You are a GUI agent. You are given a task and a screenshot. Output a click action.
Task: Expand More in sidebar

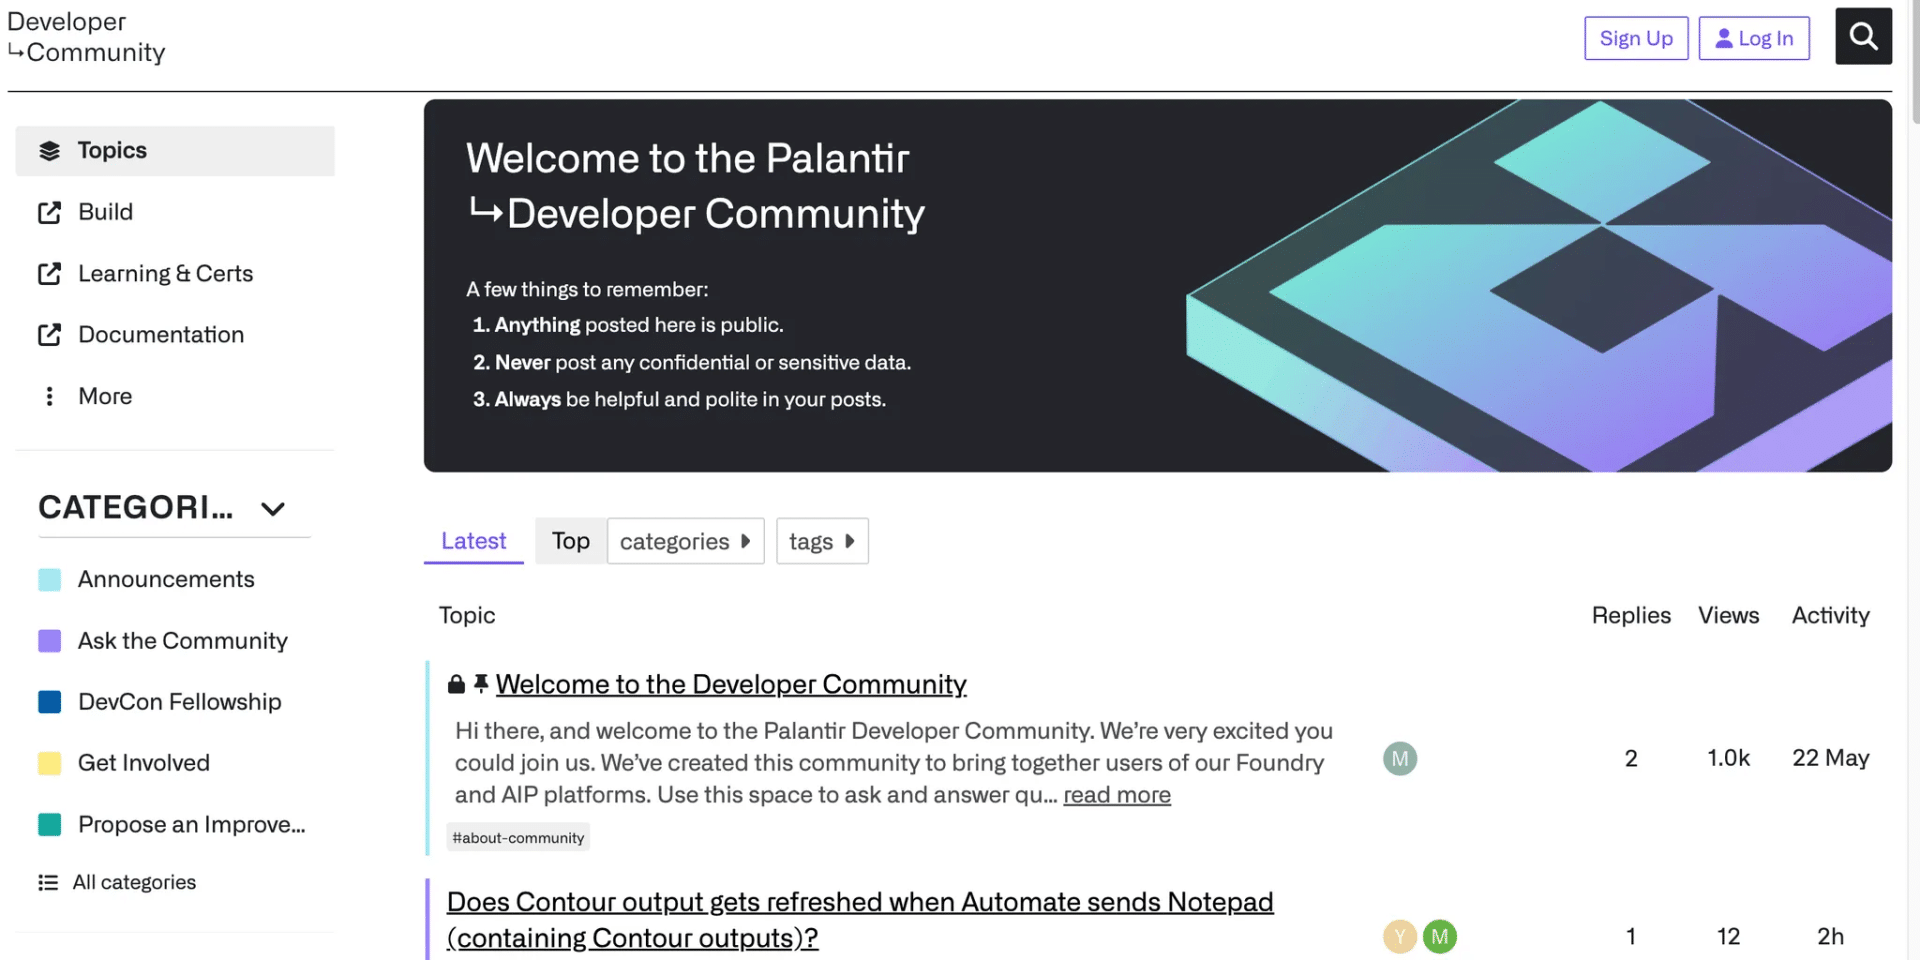coord(105,396)
